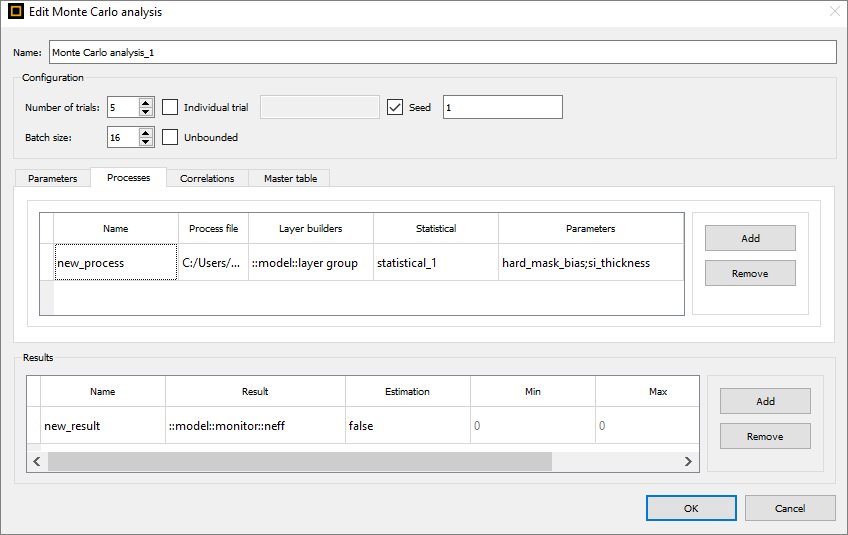Image resolution: width=848 pixels, height=535 pixels.
Task: Click the statistical_1 cell
Action: (x=436, y=262)
